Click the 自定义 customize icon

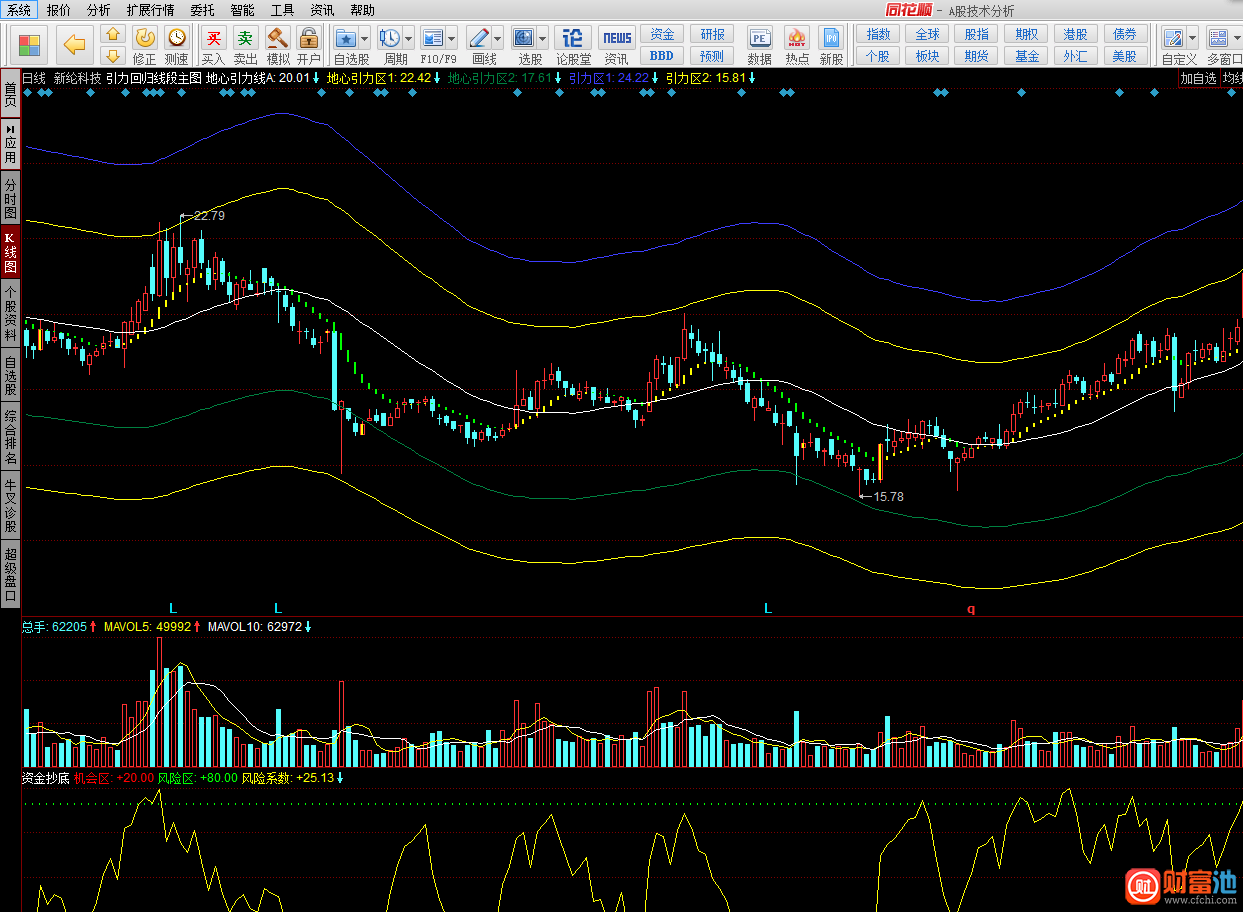pos(1174,38)
